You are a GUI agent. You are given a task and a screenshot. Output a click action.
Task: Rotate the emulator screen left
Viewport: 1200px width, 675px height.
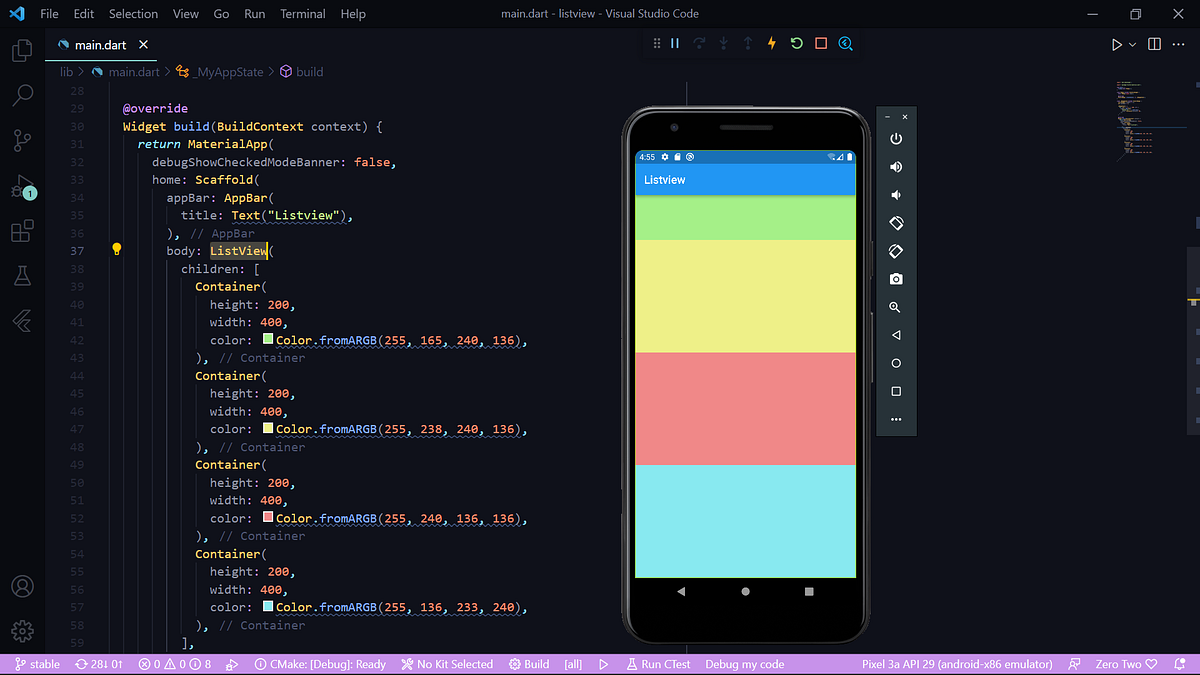[x=895, y=223]
